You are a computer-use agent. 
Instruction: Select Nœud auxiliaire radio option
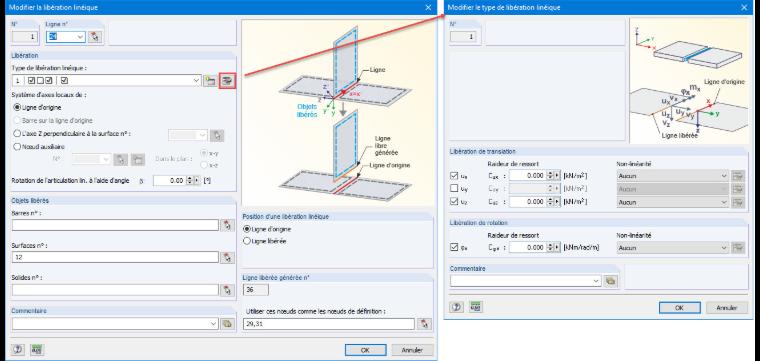click(17, 146)
